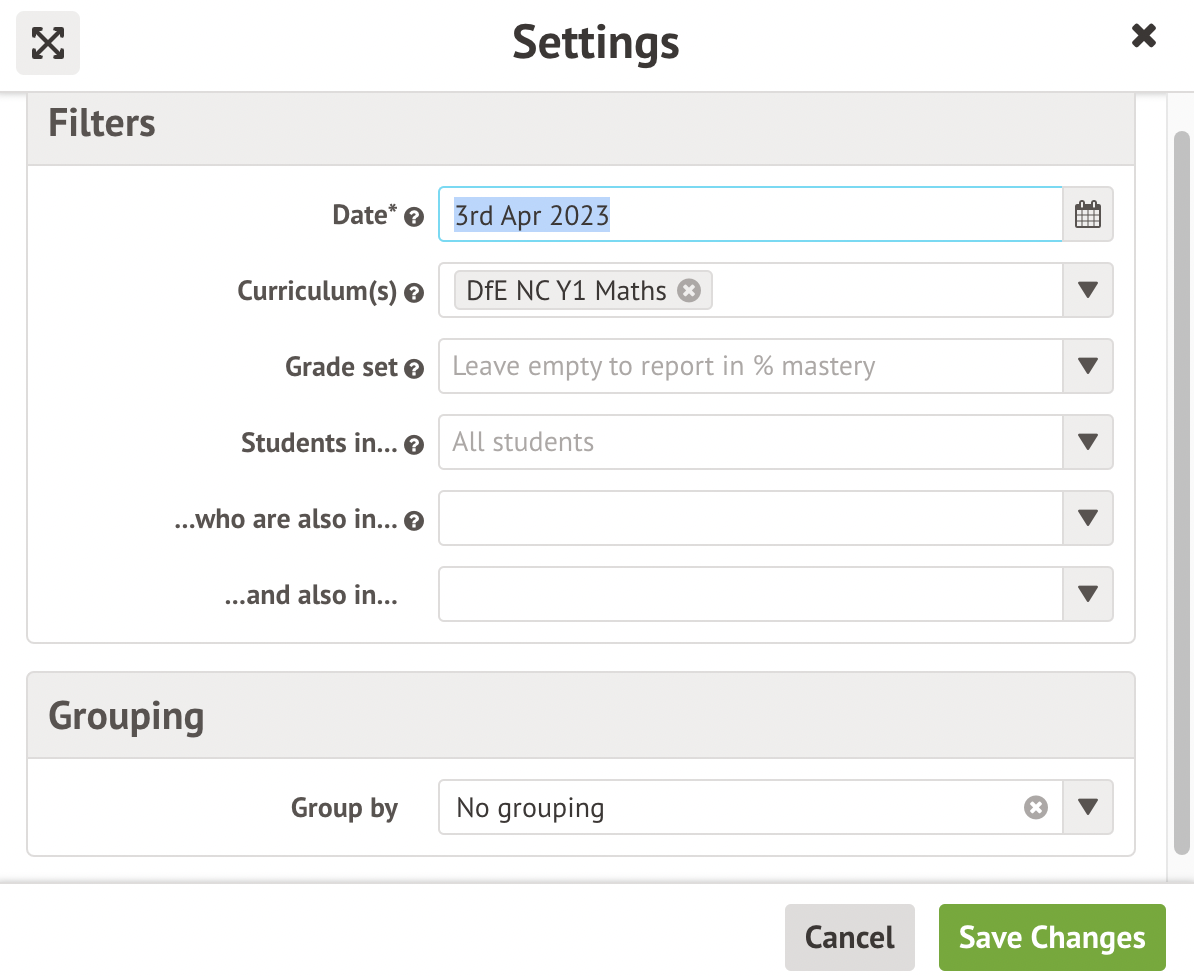The height and width of the screenshot is (976, 1194).
Task: Click the Grade set help icon
Action: (413, 369)
